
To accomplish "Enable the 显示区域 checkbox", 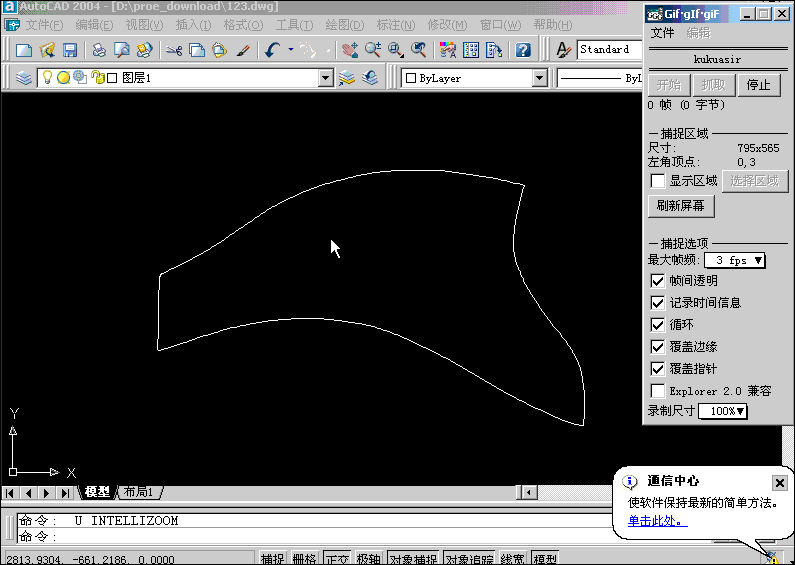I will pos(658,181).
